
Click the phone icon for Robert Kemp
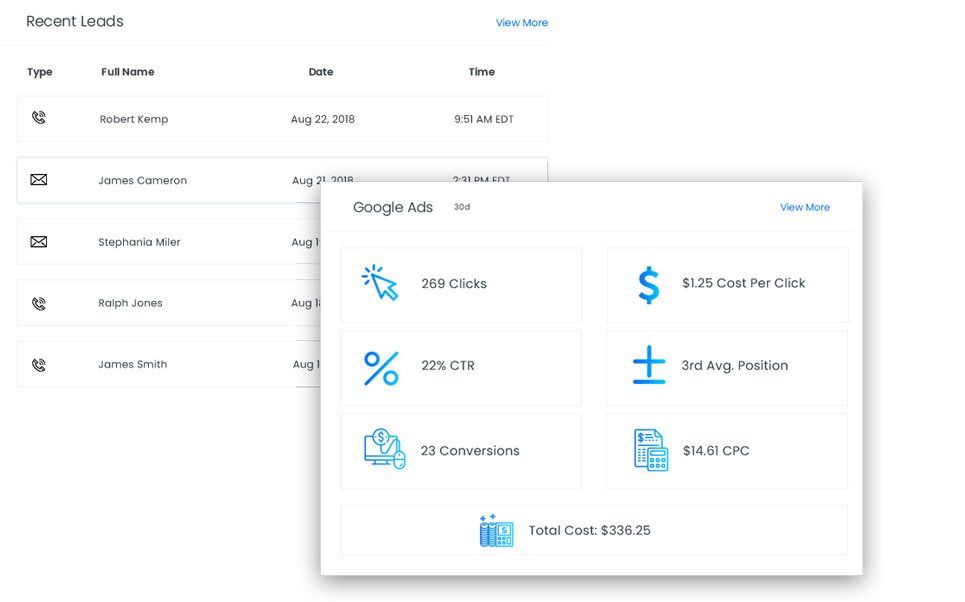pos(39,118)
